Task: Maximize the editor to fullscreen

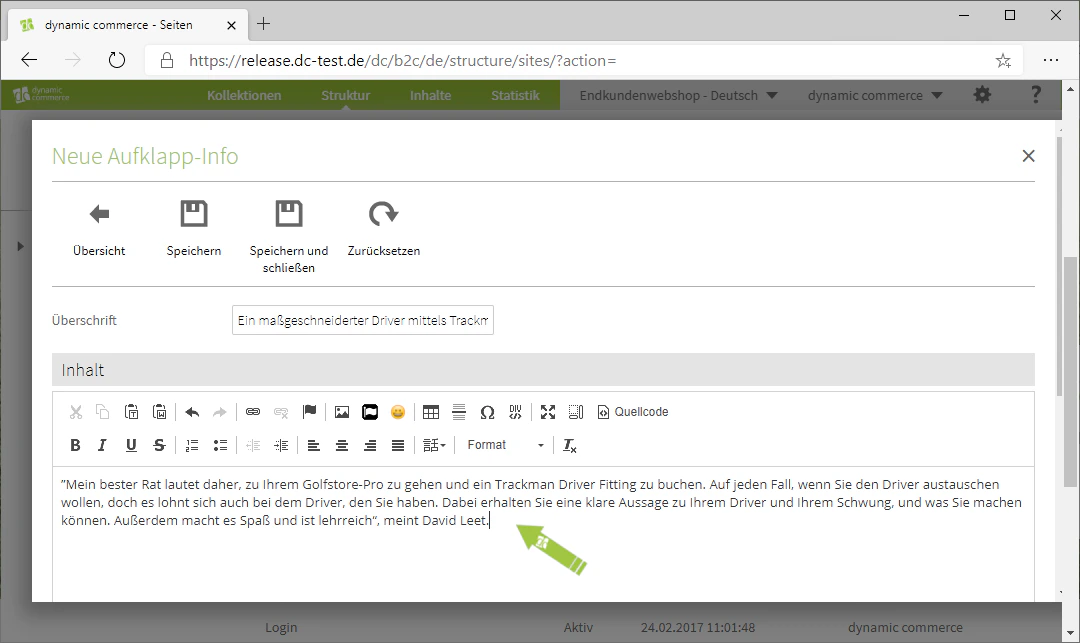Action: tap(548, 412)
